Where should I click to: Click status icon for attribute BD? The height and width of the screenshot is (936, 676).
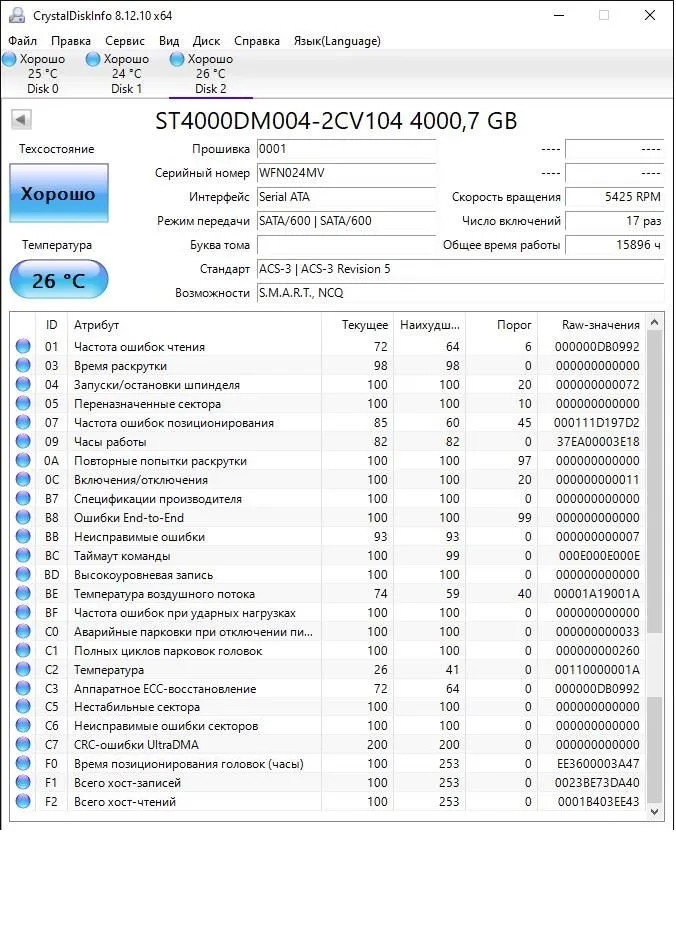click(23, 574)
